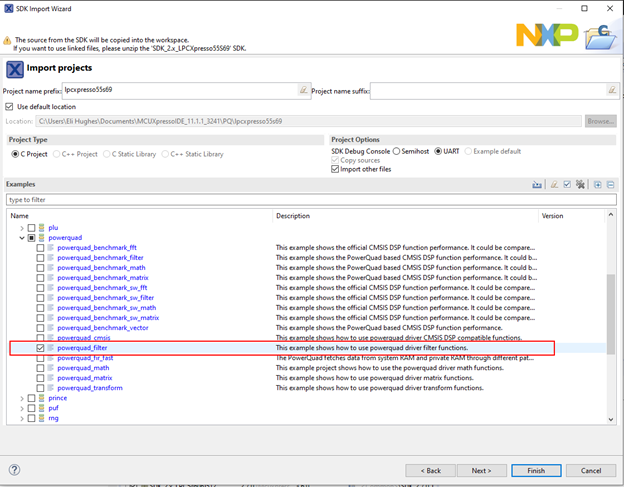Image resolution: width=624 pixels, height=487 pixels.
Task: Select the powerquad_benchmark_matrix example name
Action: tap(103, 278)
